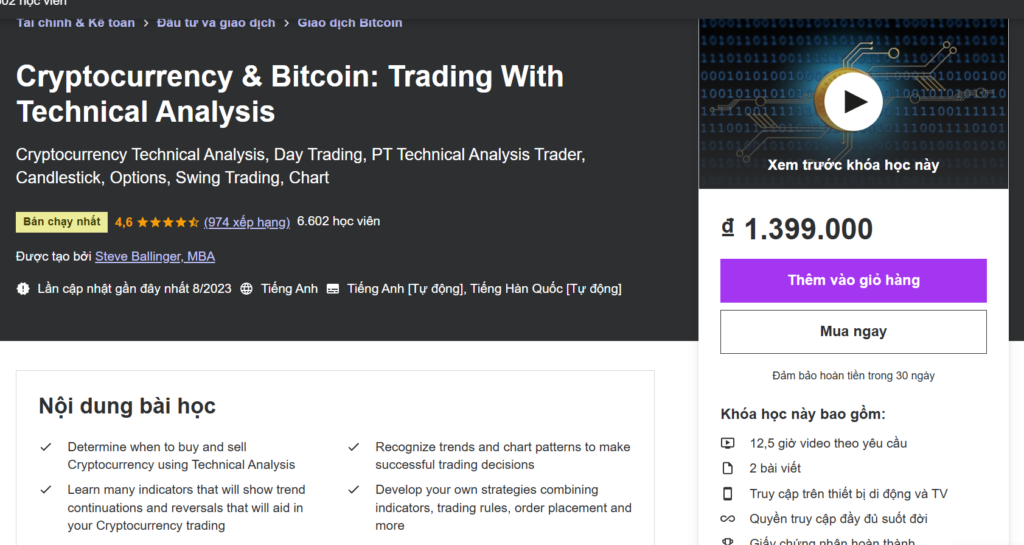The height and width of the screenshot is (545, 1024).
Task: Click the mobile device access icon
Action: click(x=728, y=494)
